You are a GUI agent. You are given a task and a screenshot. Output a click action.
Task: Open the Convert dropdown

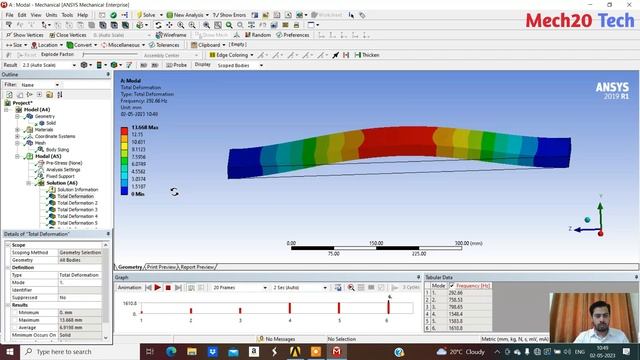tap(82, 45)
